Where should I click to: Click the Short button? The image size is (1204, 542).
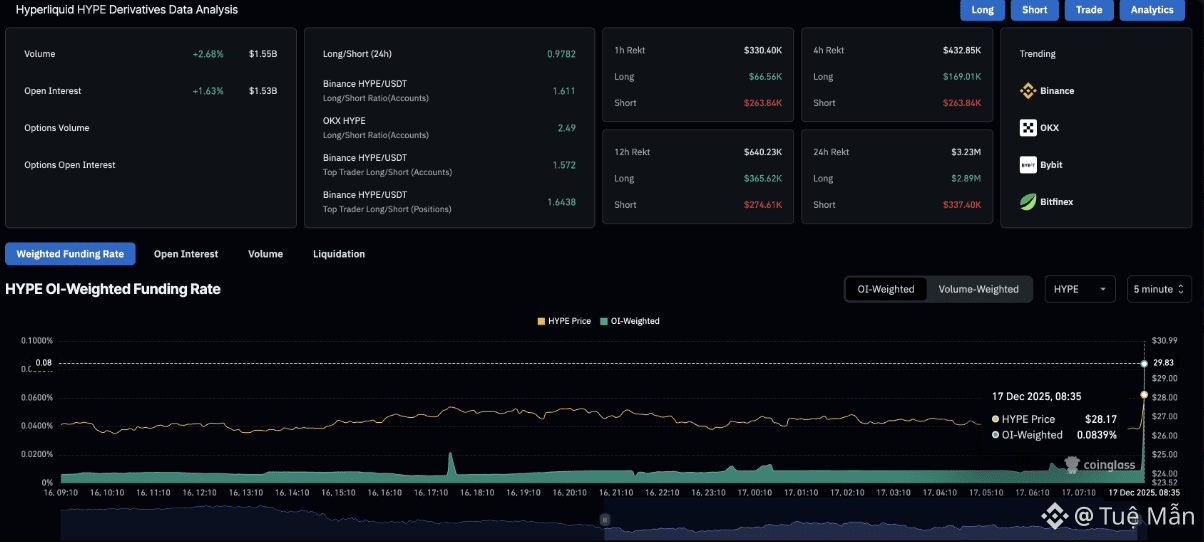click(x=1034, y=10)
